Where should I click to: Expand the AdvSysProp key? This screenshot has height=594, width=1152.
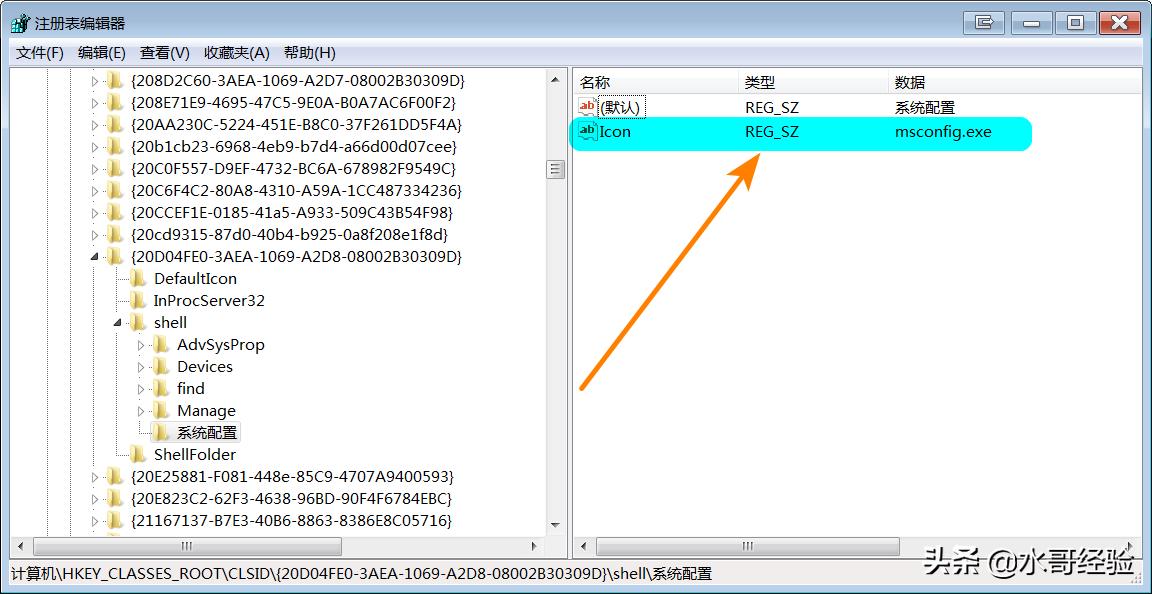pyautogui.click(x=141, y=345)
